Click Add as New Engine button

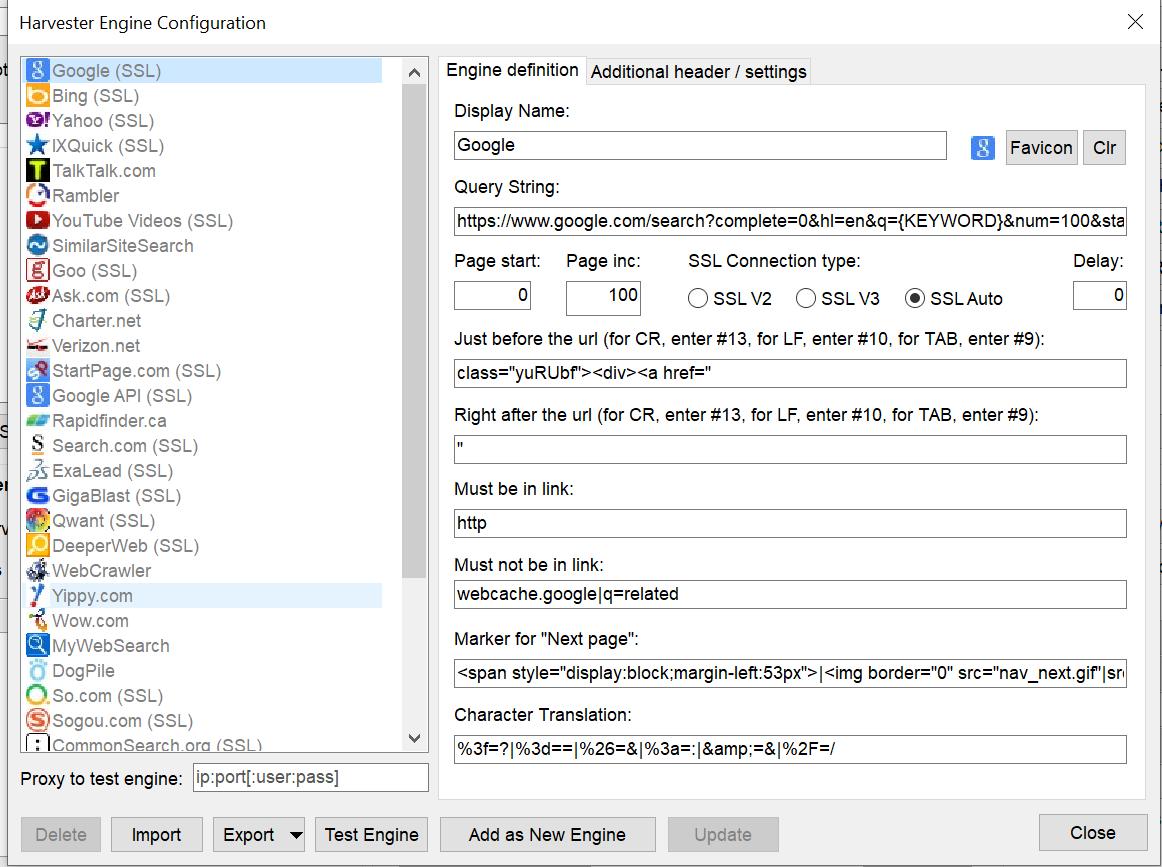(547, 835)
